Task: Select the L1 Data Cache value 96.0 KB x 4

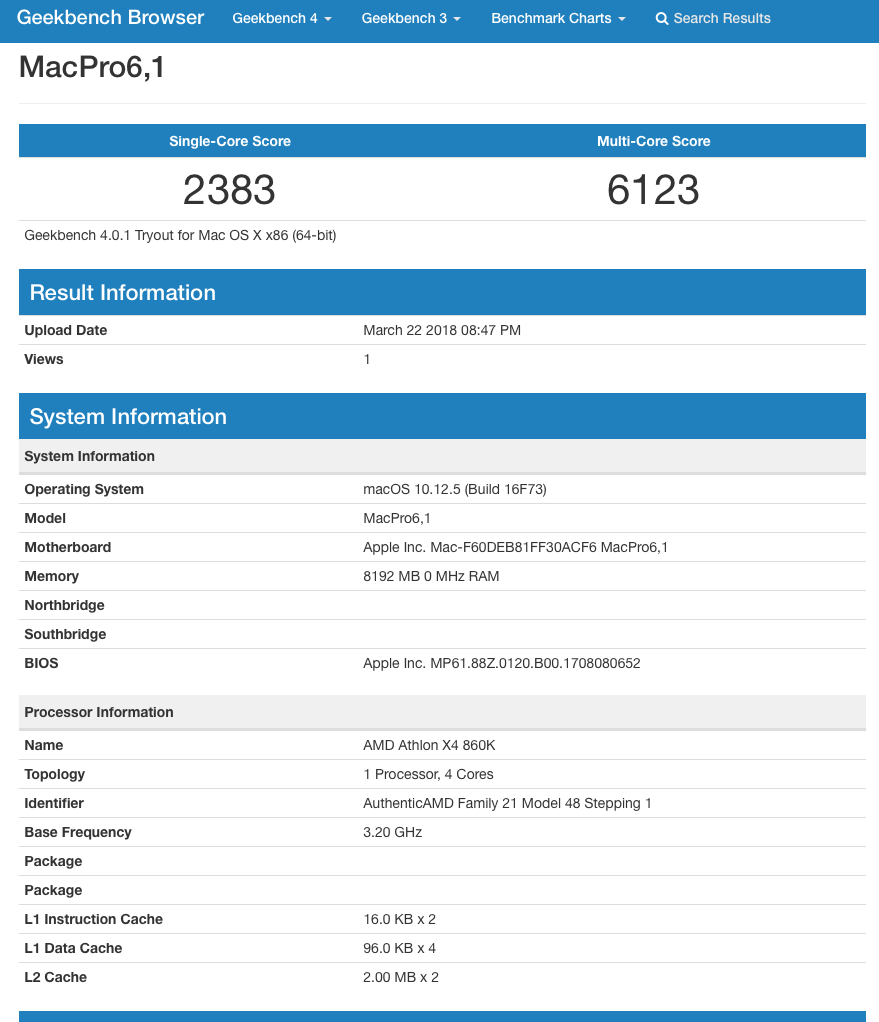Action: 399,948
